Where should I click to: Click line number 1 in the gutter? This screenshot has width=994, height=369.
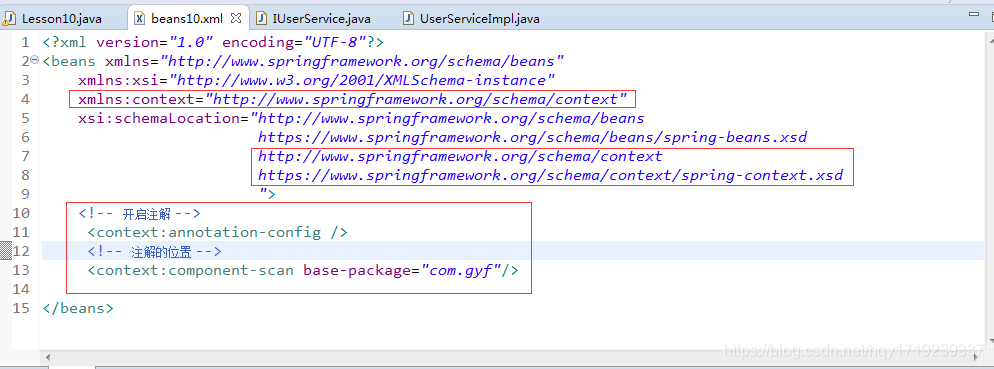[x=25, y=42]
